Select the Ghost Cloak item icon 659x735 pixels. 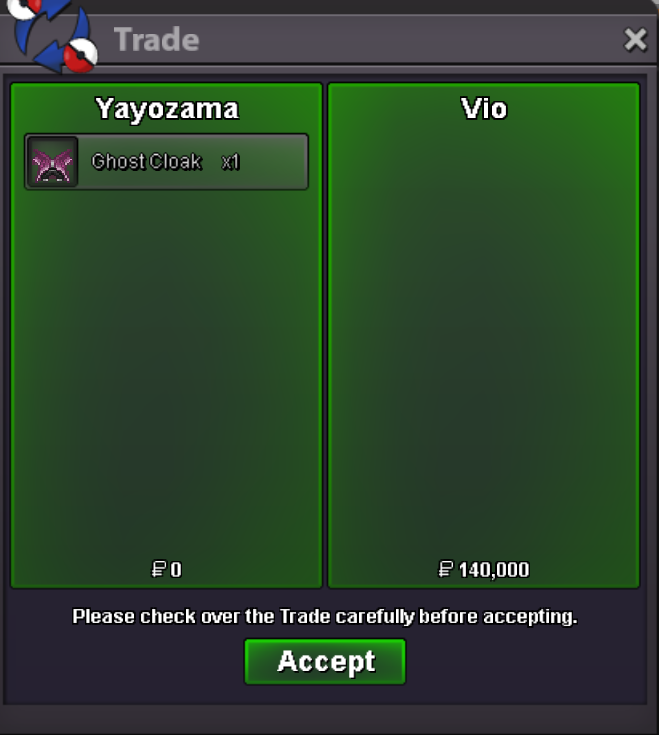pyautogui.click(x=52, y=162)
